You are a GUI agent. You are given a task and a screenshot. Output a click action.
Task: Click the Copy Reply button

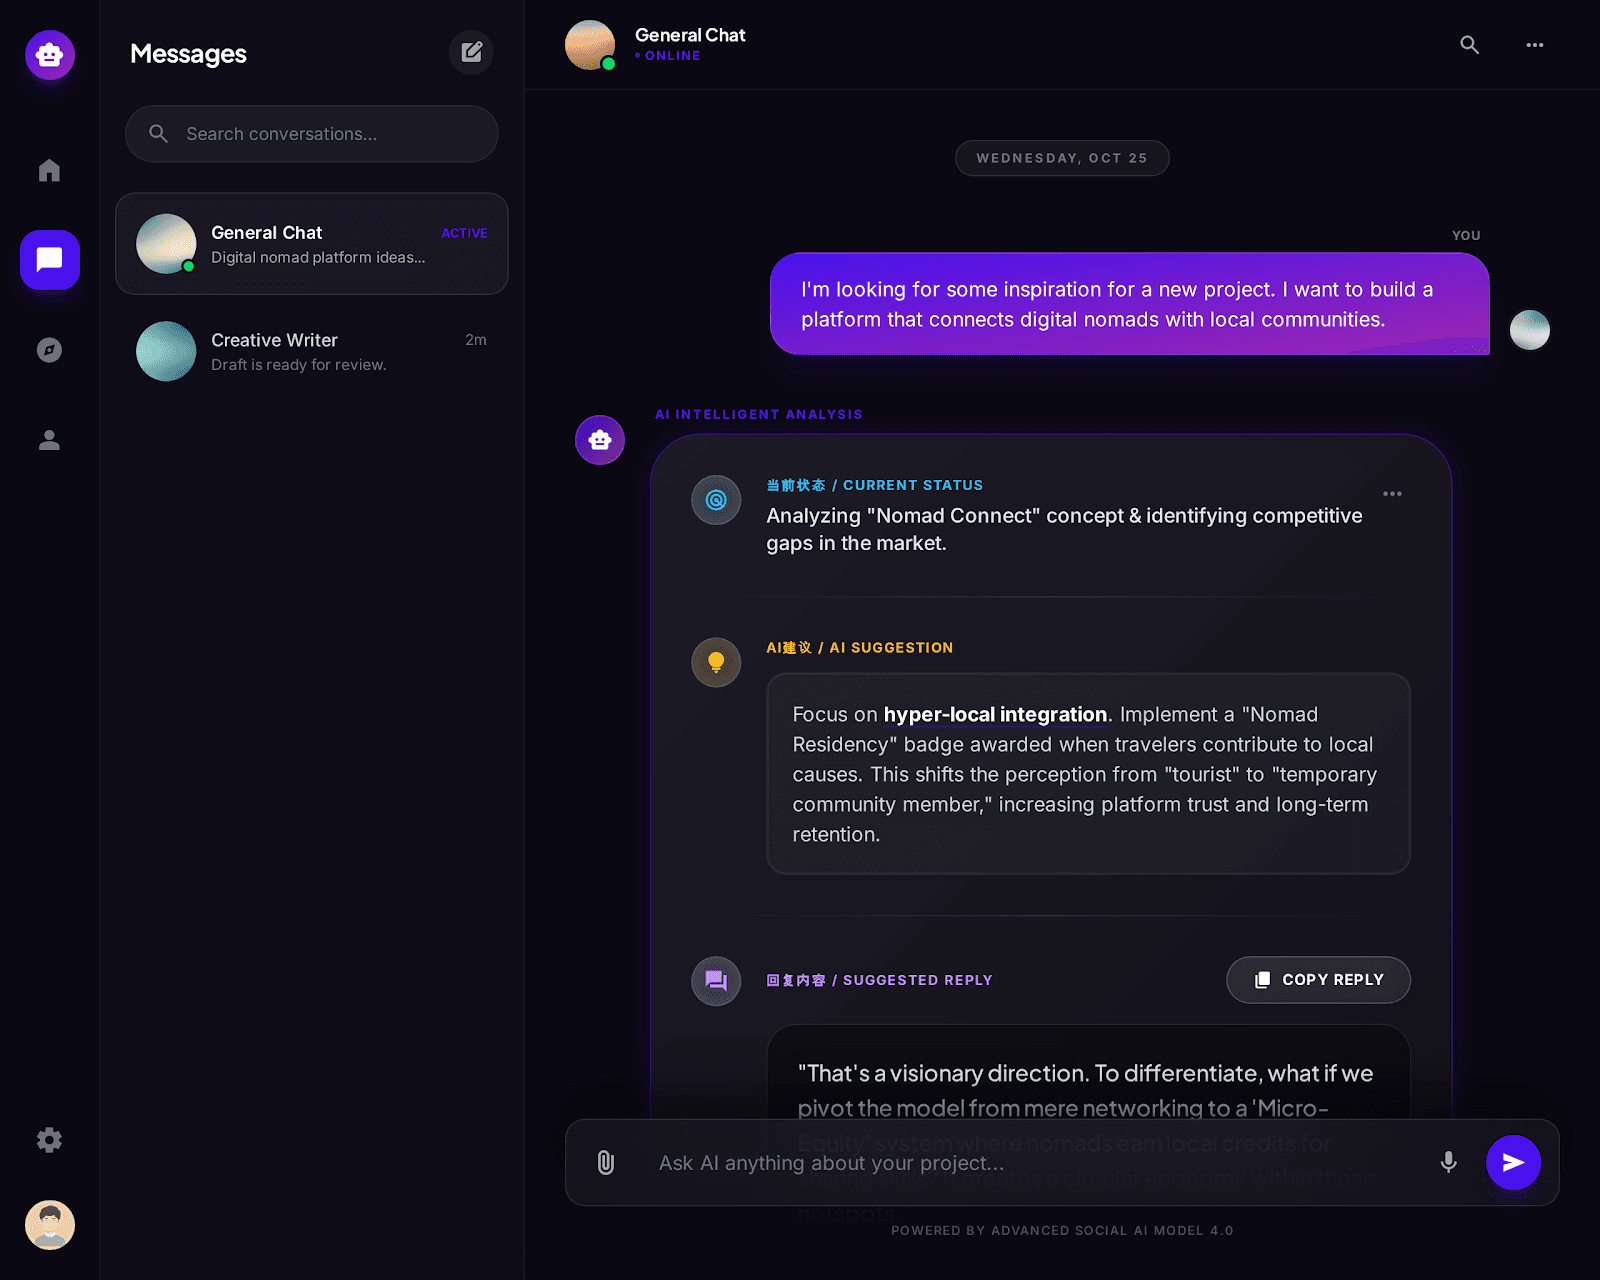click(x=1318, y=980)
